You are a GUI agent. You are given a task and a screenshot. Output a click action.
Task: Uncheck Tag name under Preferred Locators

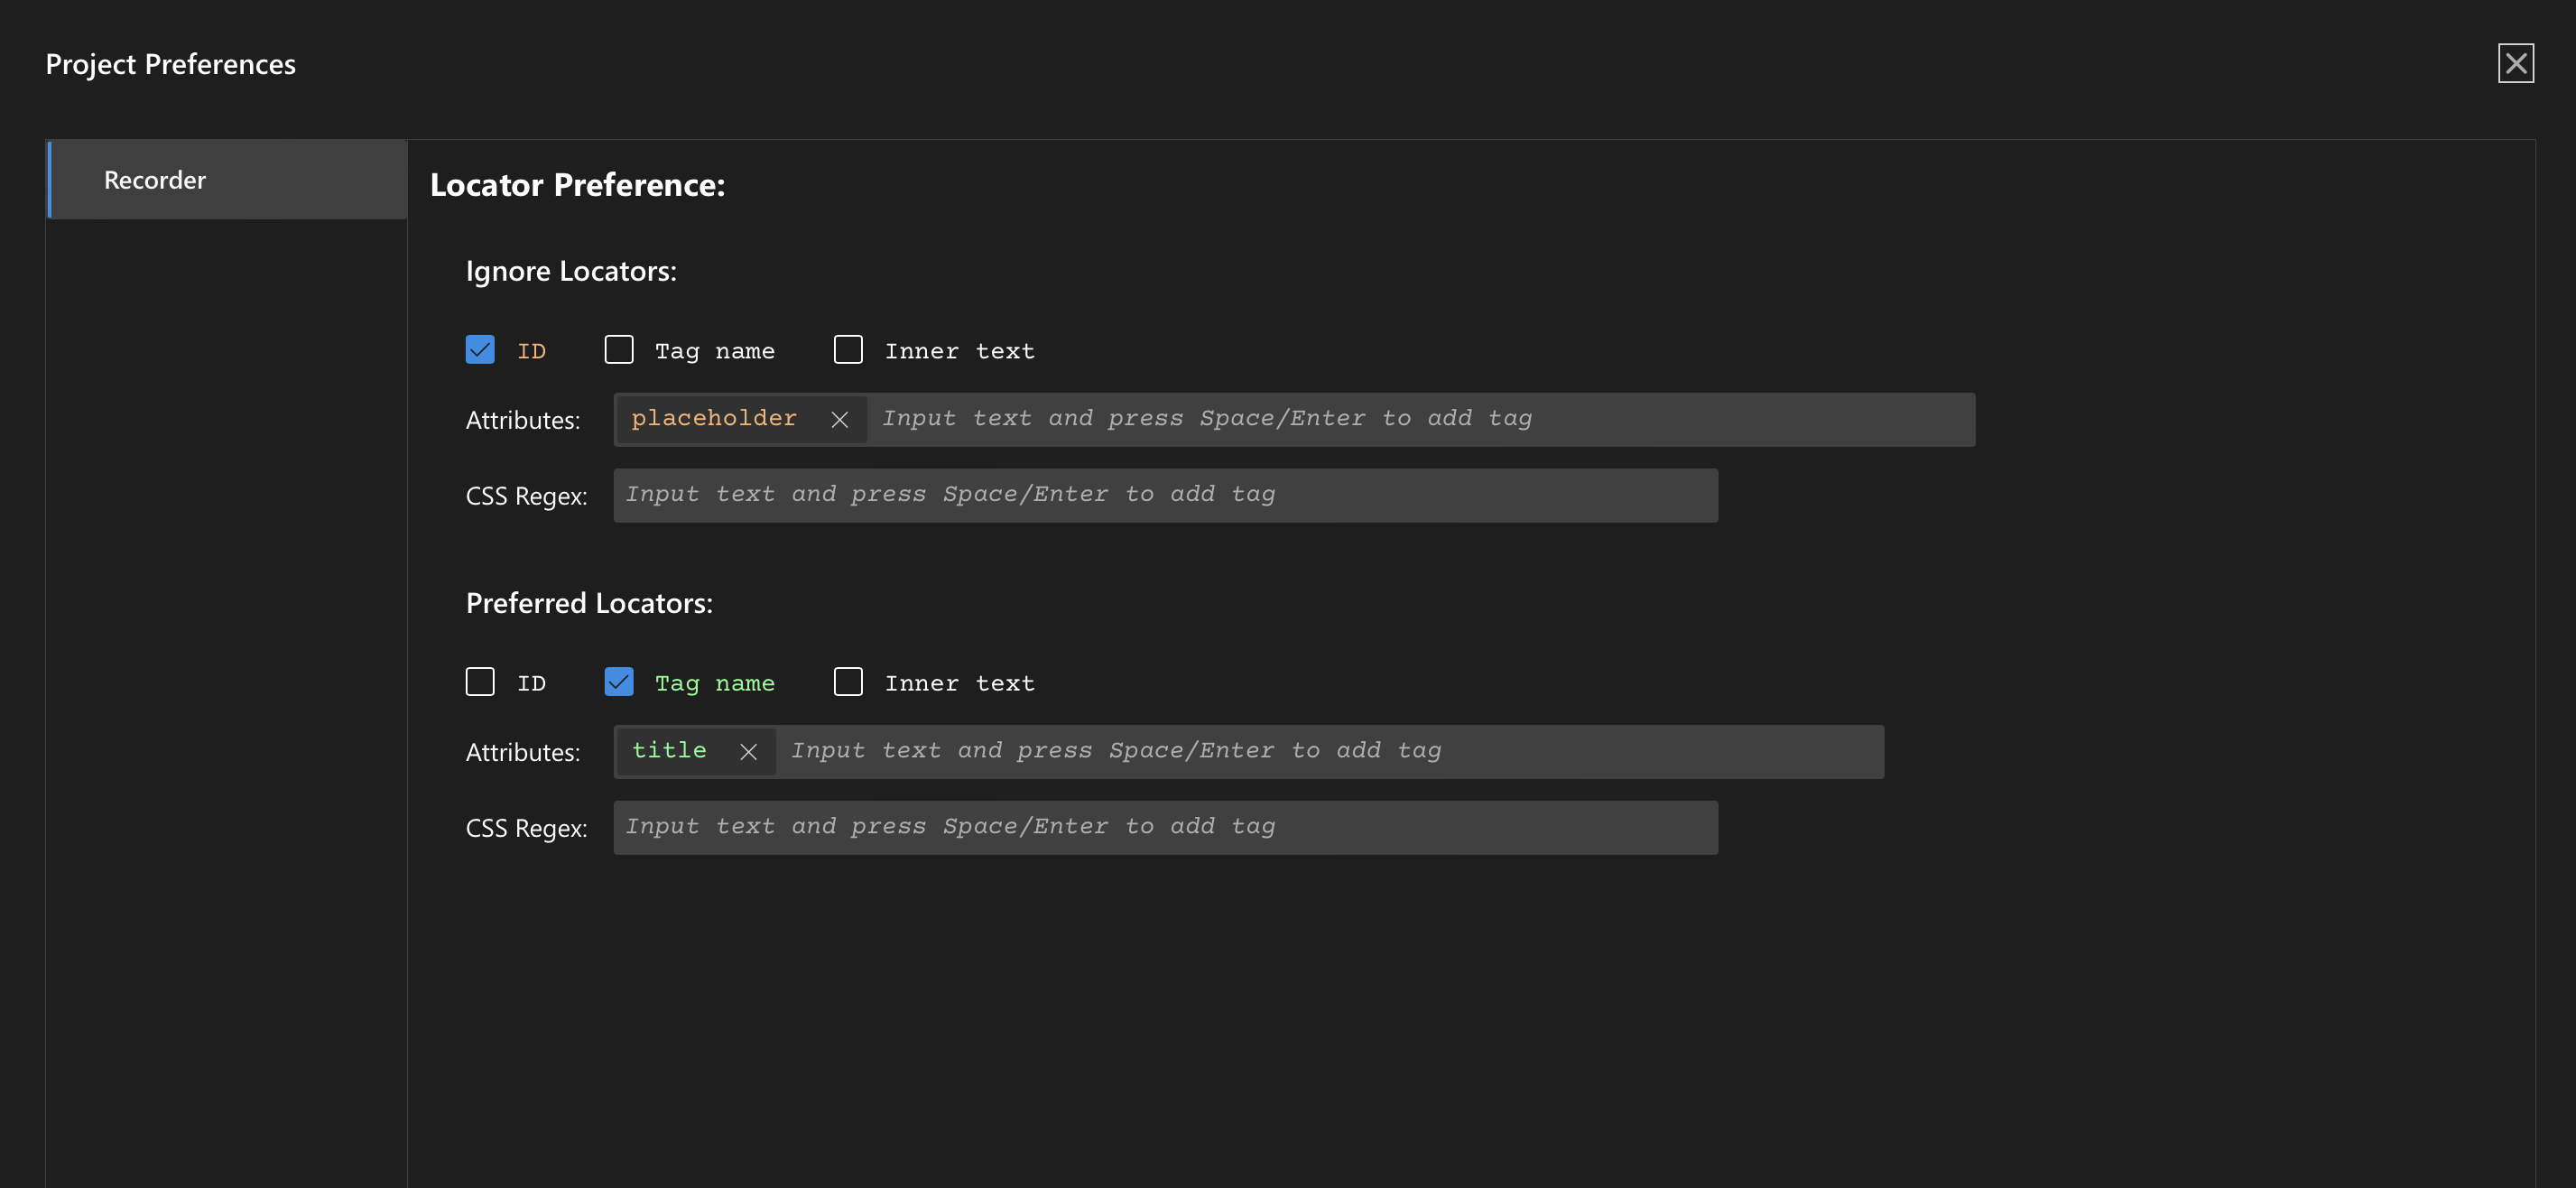coord(619,682)
